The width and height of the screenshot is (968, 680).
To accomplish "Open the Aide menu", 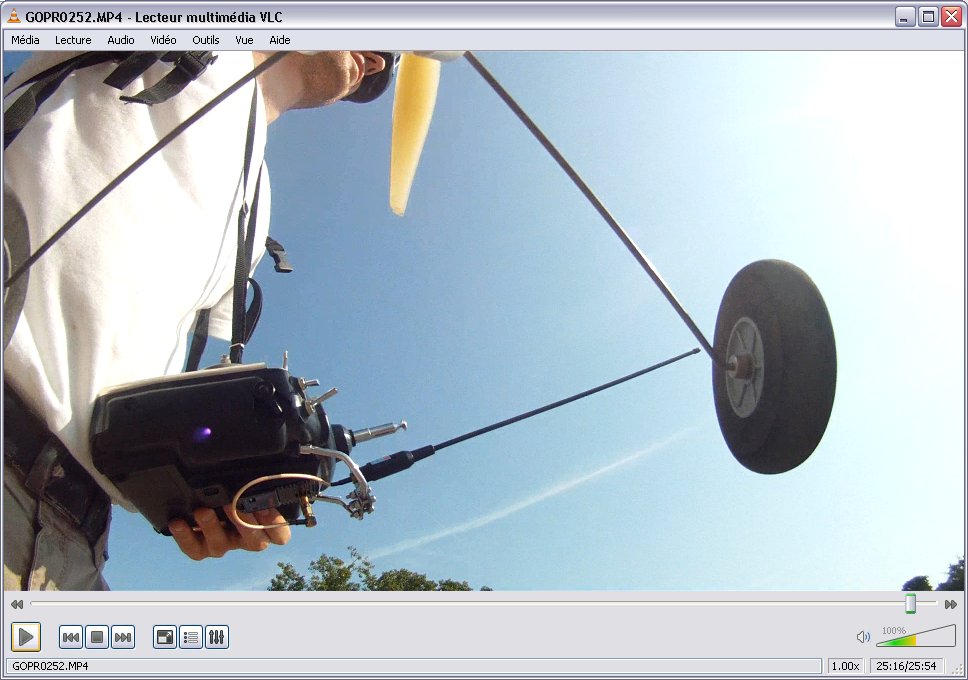I will 279,40.
